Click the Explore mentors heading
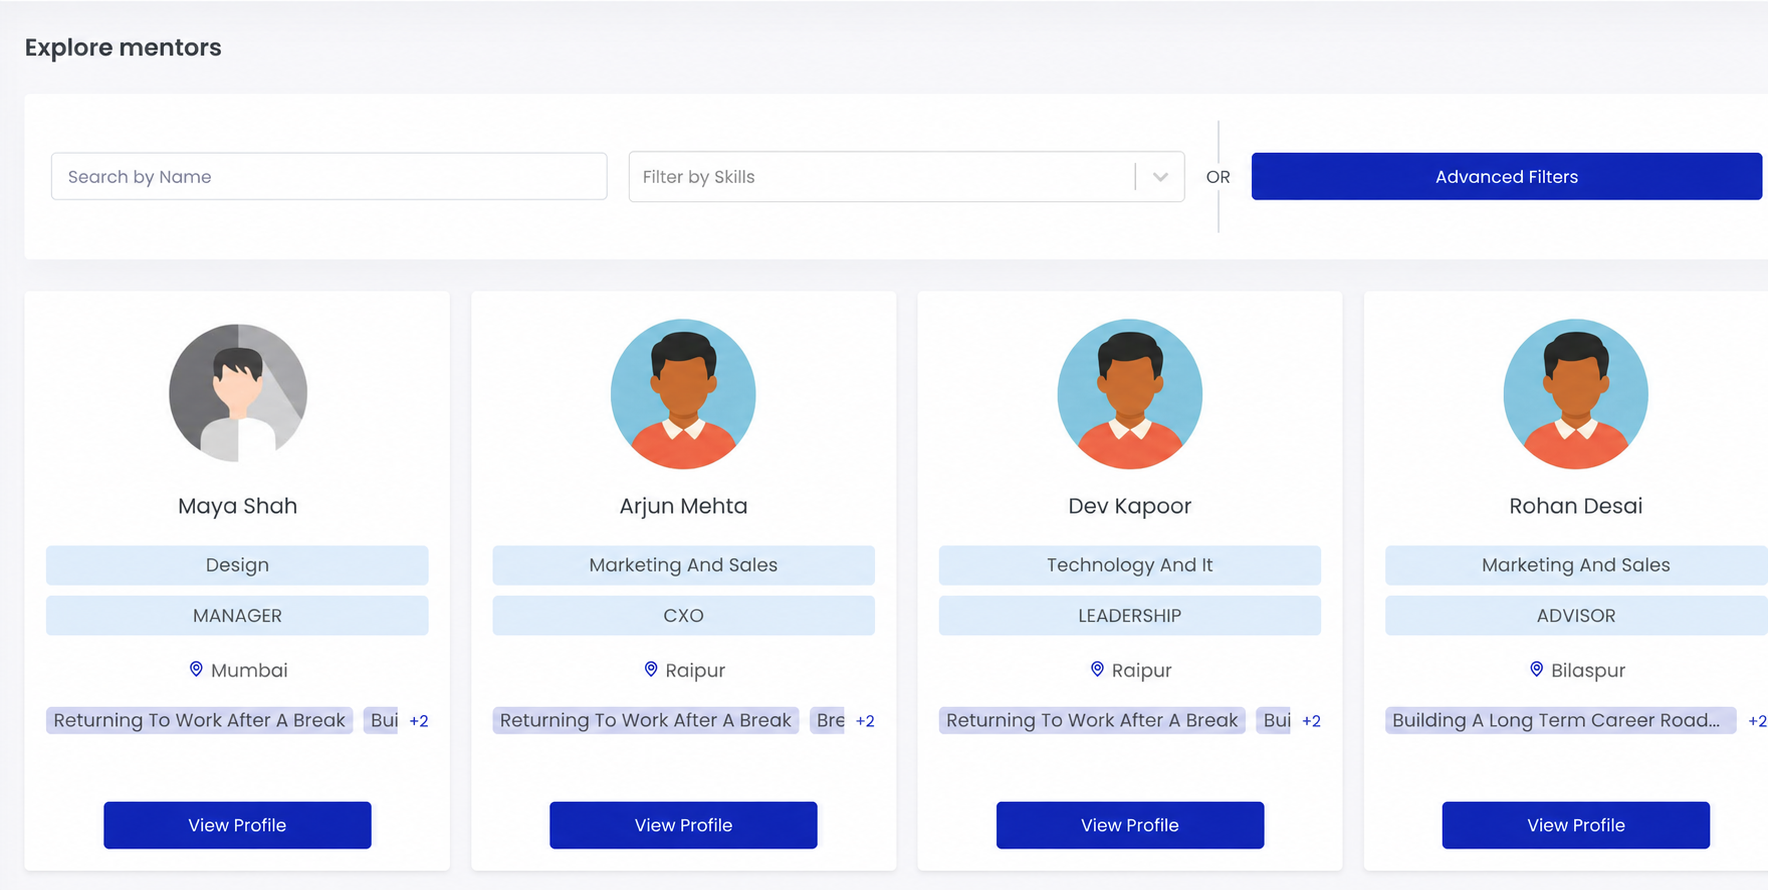The height and width of the screenshot is (890, 1768). point(123,47)
